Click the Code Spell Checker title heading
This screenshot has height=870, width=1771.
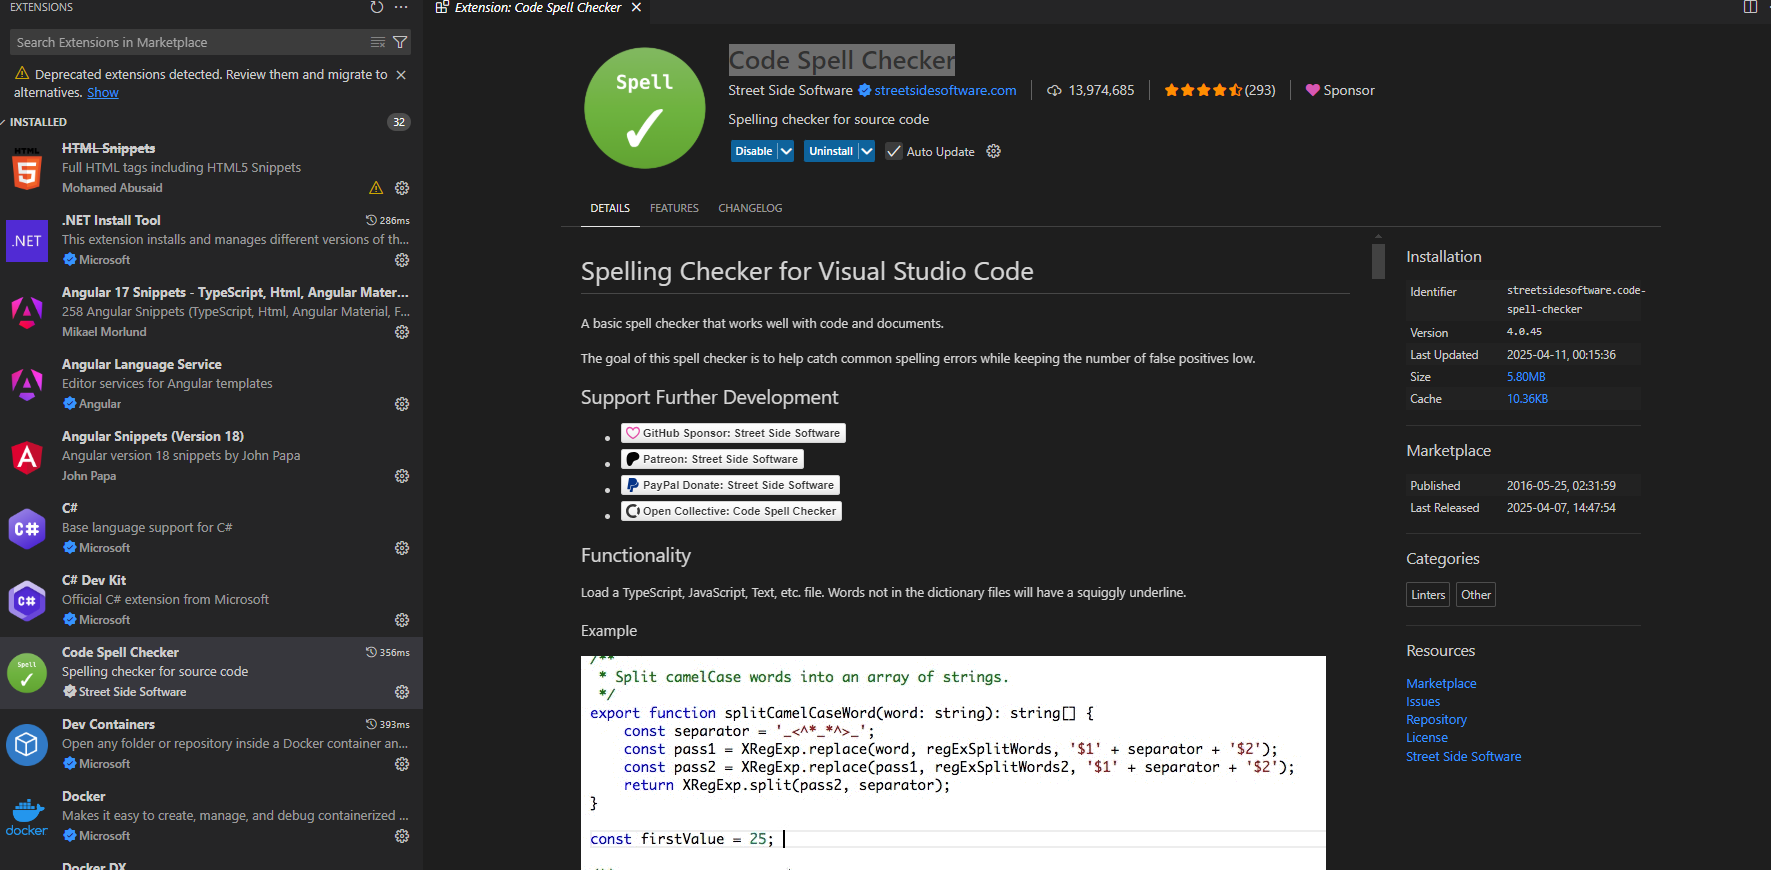[842, 60]
